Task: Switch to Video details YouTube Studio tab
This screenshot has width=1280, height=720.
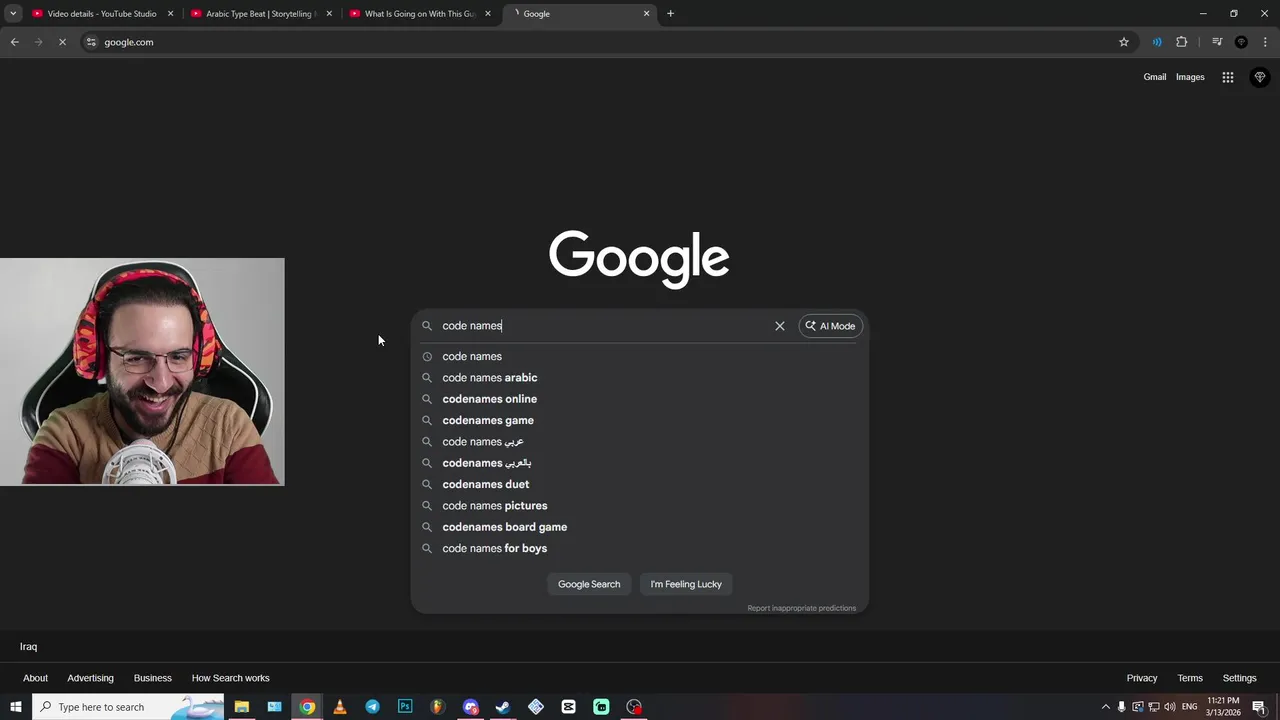Action: point(102,14)
